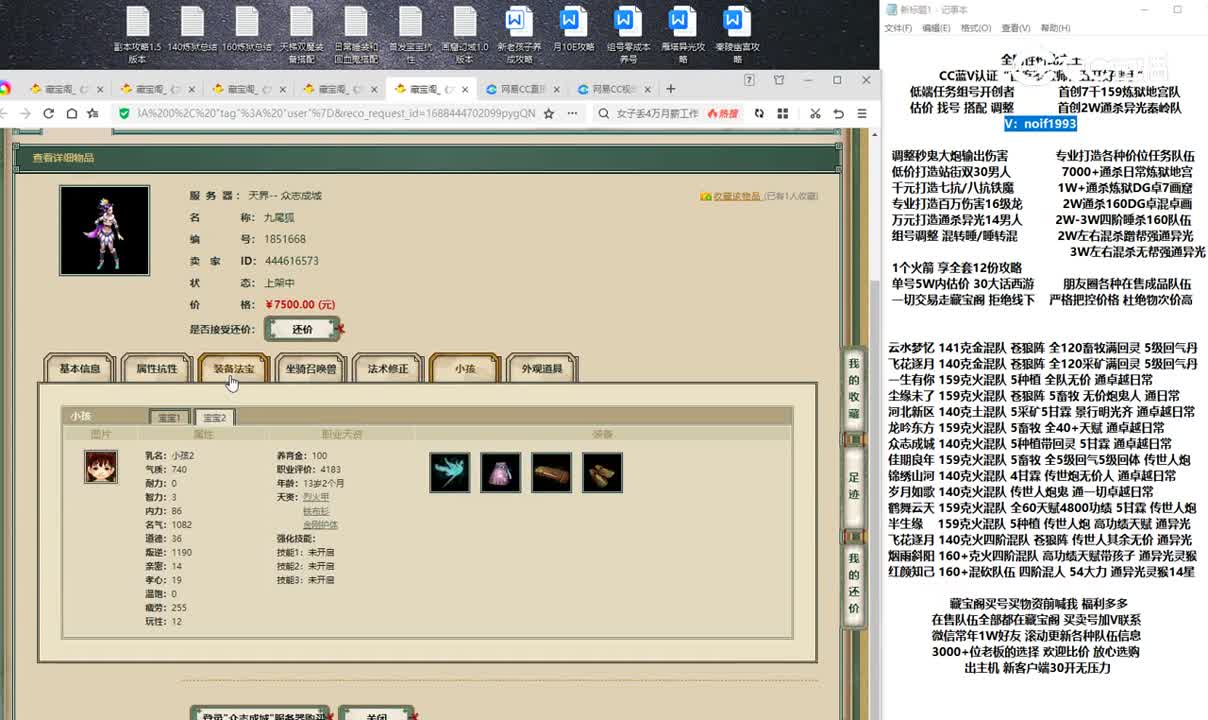Click 烈火甲 talent link
This screenshot has width=1208, height=720.
pyautogui.click(x=315, y=496)
